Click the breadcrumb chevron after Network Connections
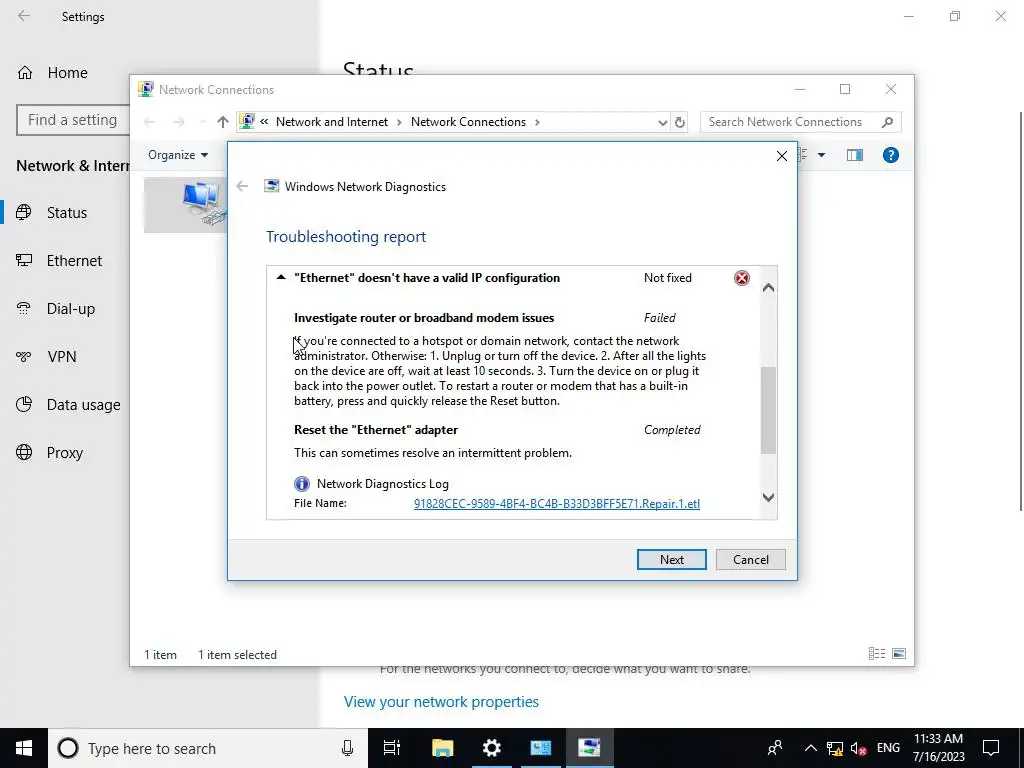The width and height of the screenshot is (1024, 768). click(537, 122)
